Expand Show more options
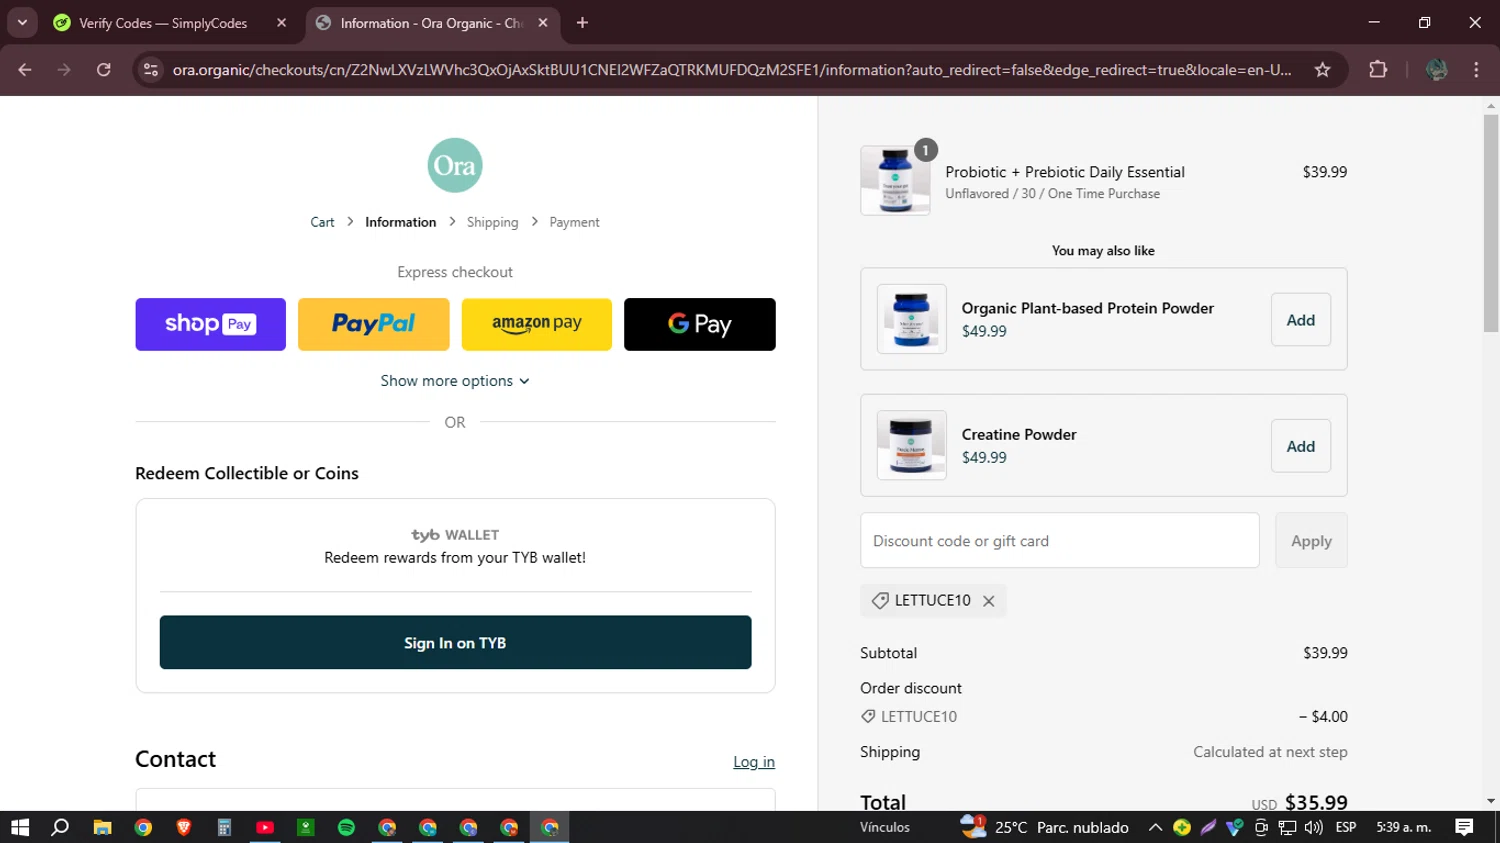Screen dimensions: 1500x843 [455, 381]
